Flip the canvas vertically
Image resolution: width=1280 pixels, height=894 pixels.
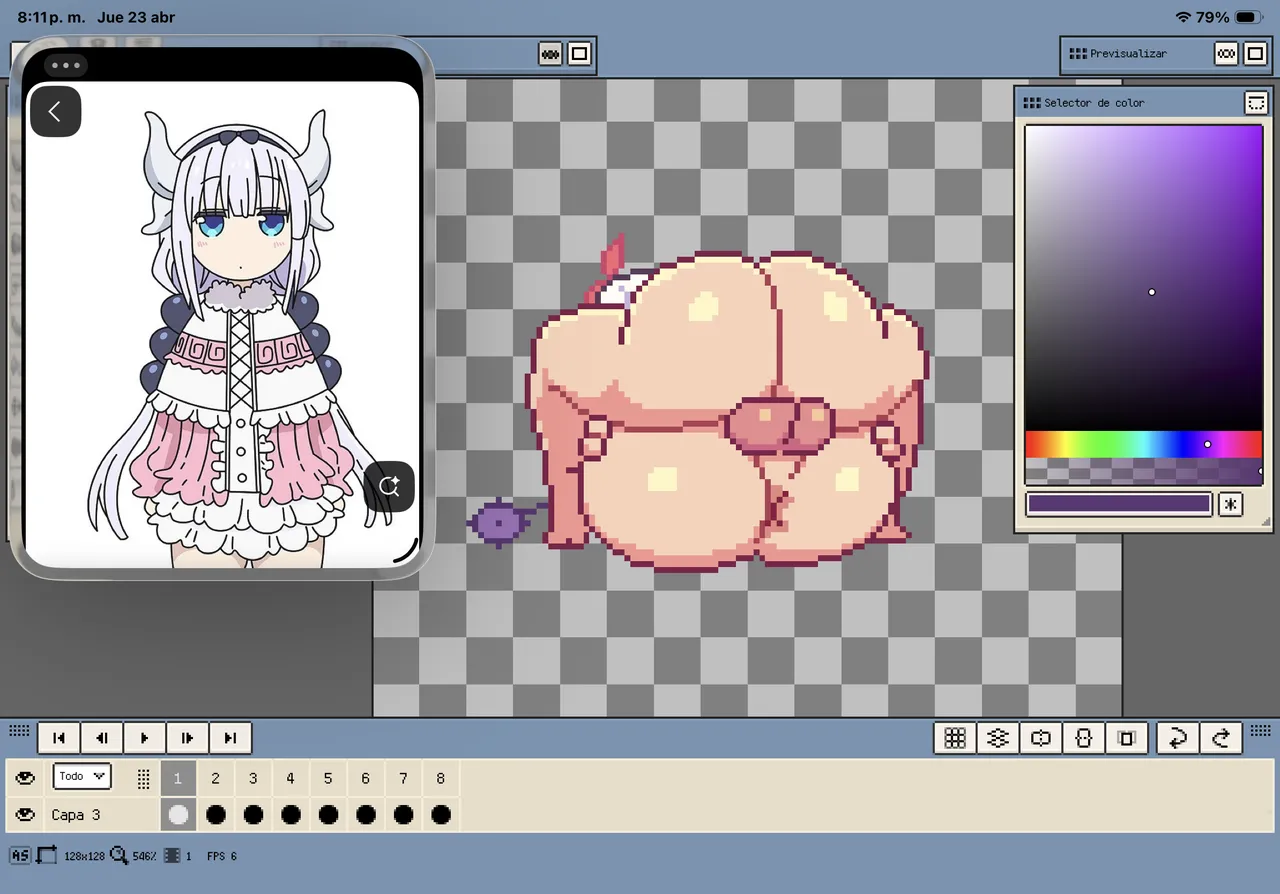point(1084,738)
